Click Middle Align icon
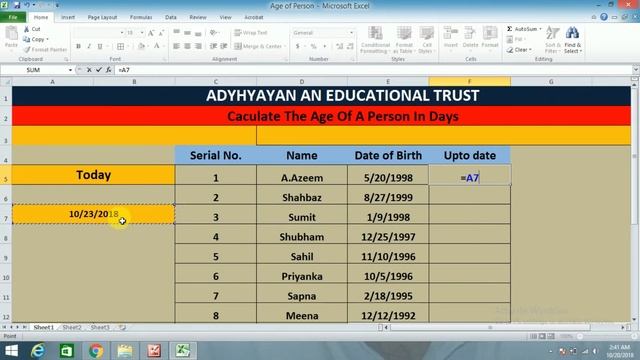This screenshot has width=640, height=360. pyautogui.click(x=187, y=32)
